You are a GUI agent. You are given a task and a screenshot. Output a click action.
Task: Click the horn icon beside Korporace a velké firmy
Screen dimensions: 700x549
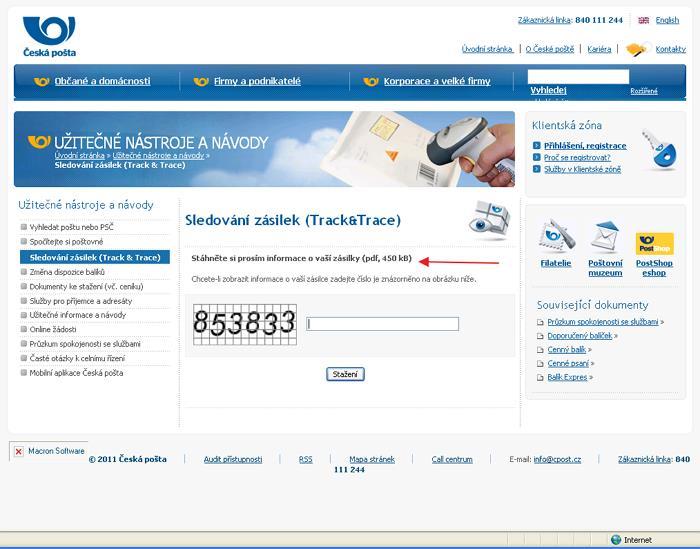(371, 81)
